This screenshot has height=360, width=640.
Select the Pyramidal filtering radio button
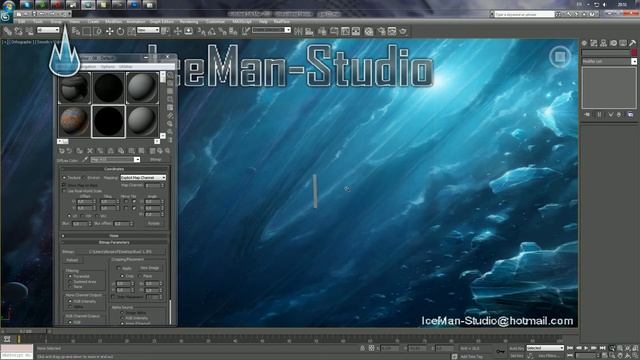(70, 276)
